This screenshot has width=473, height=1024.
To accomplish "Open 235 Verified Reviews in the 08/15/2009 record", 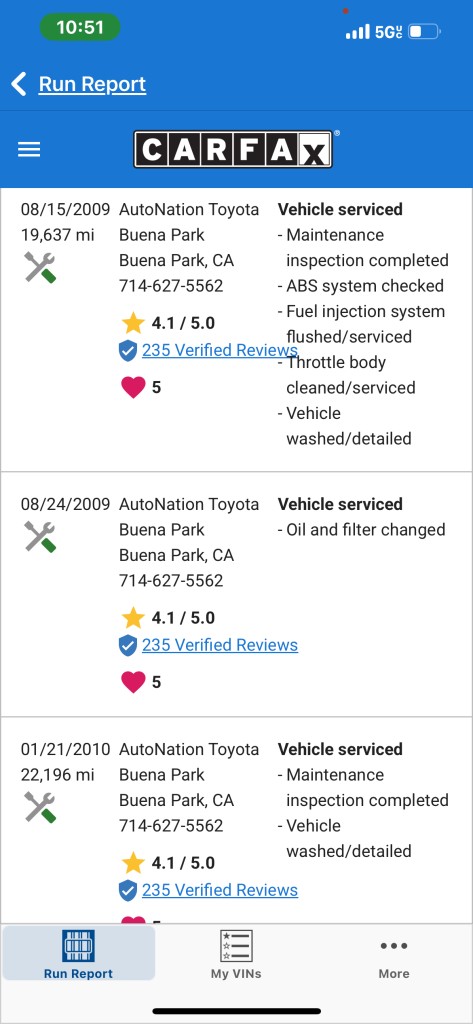I will point(220,350).
